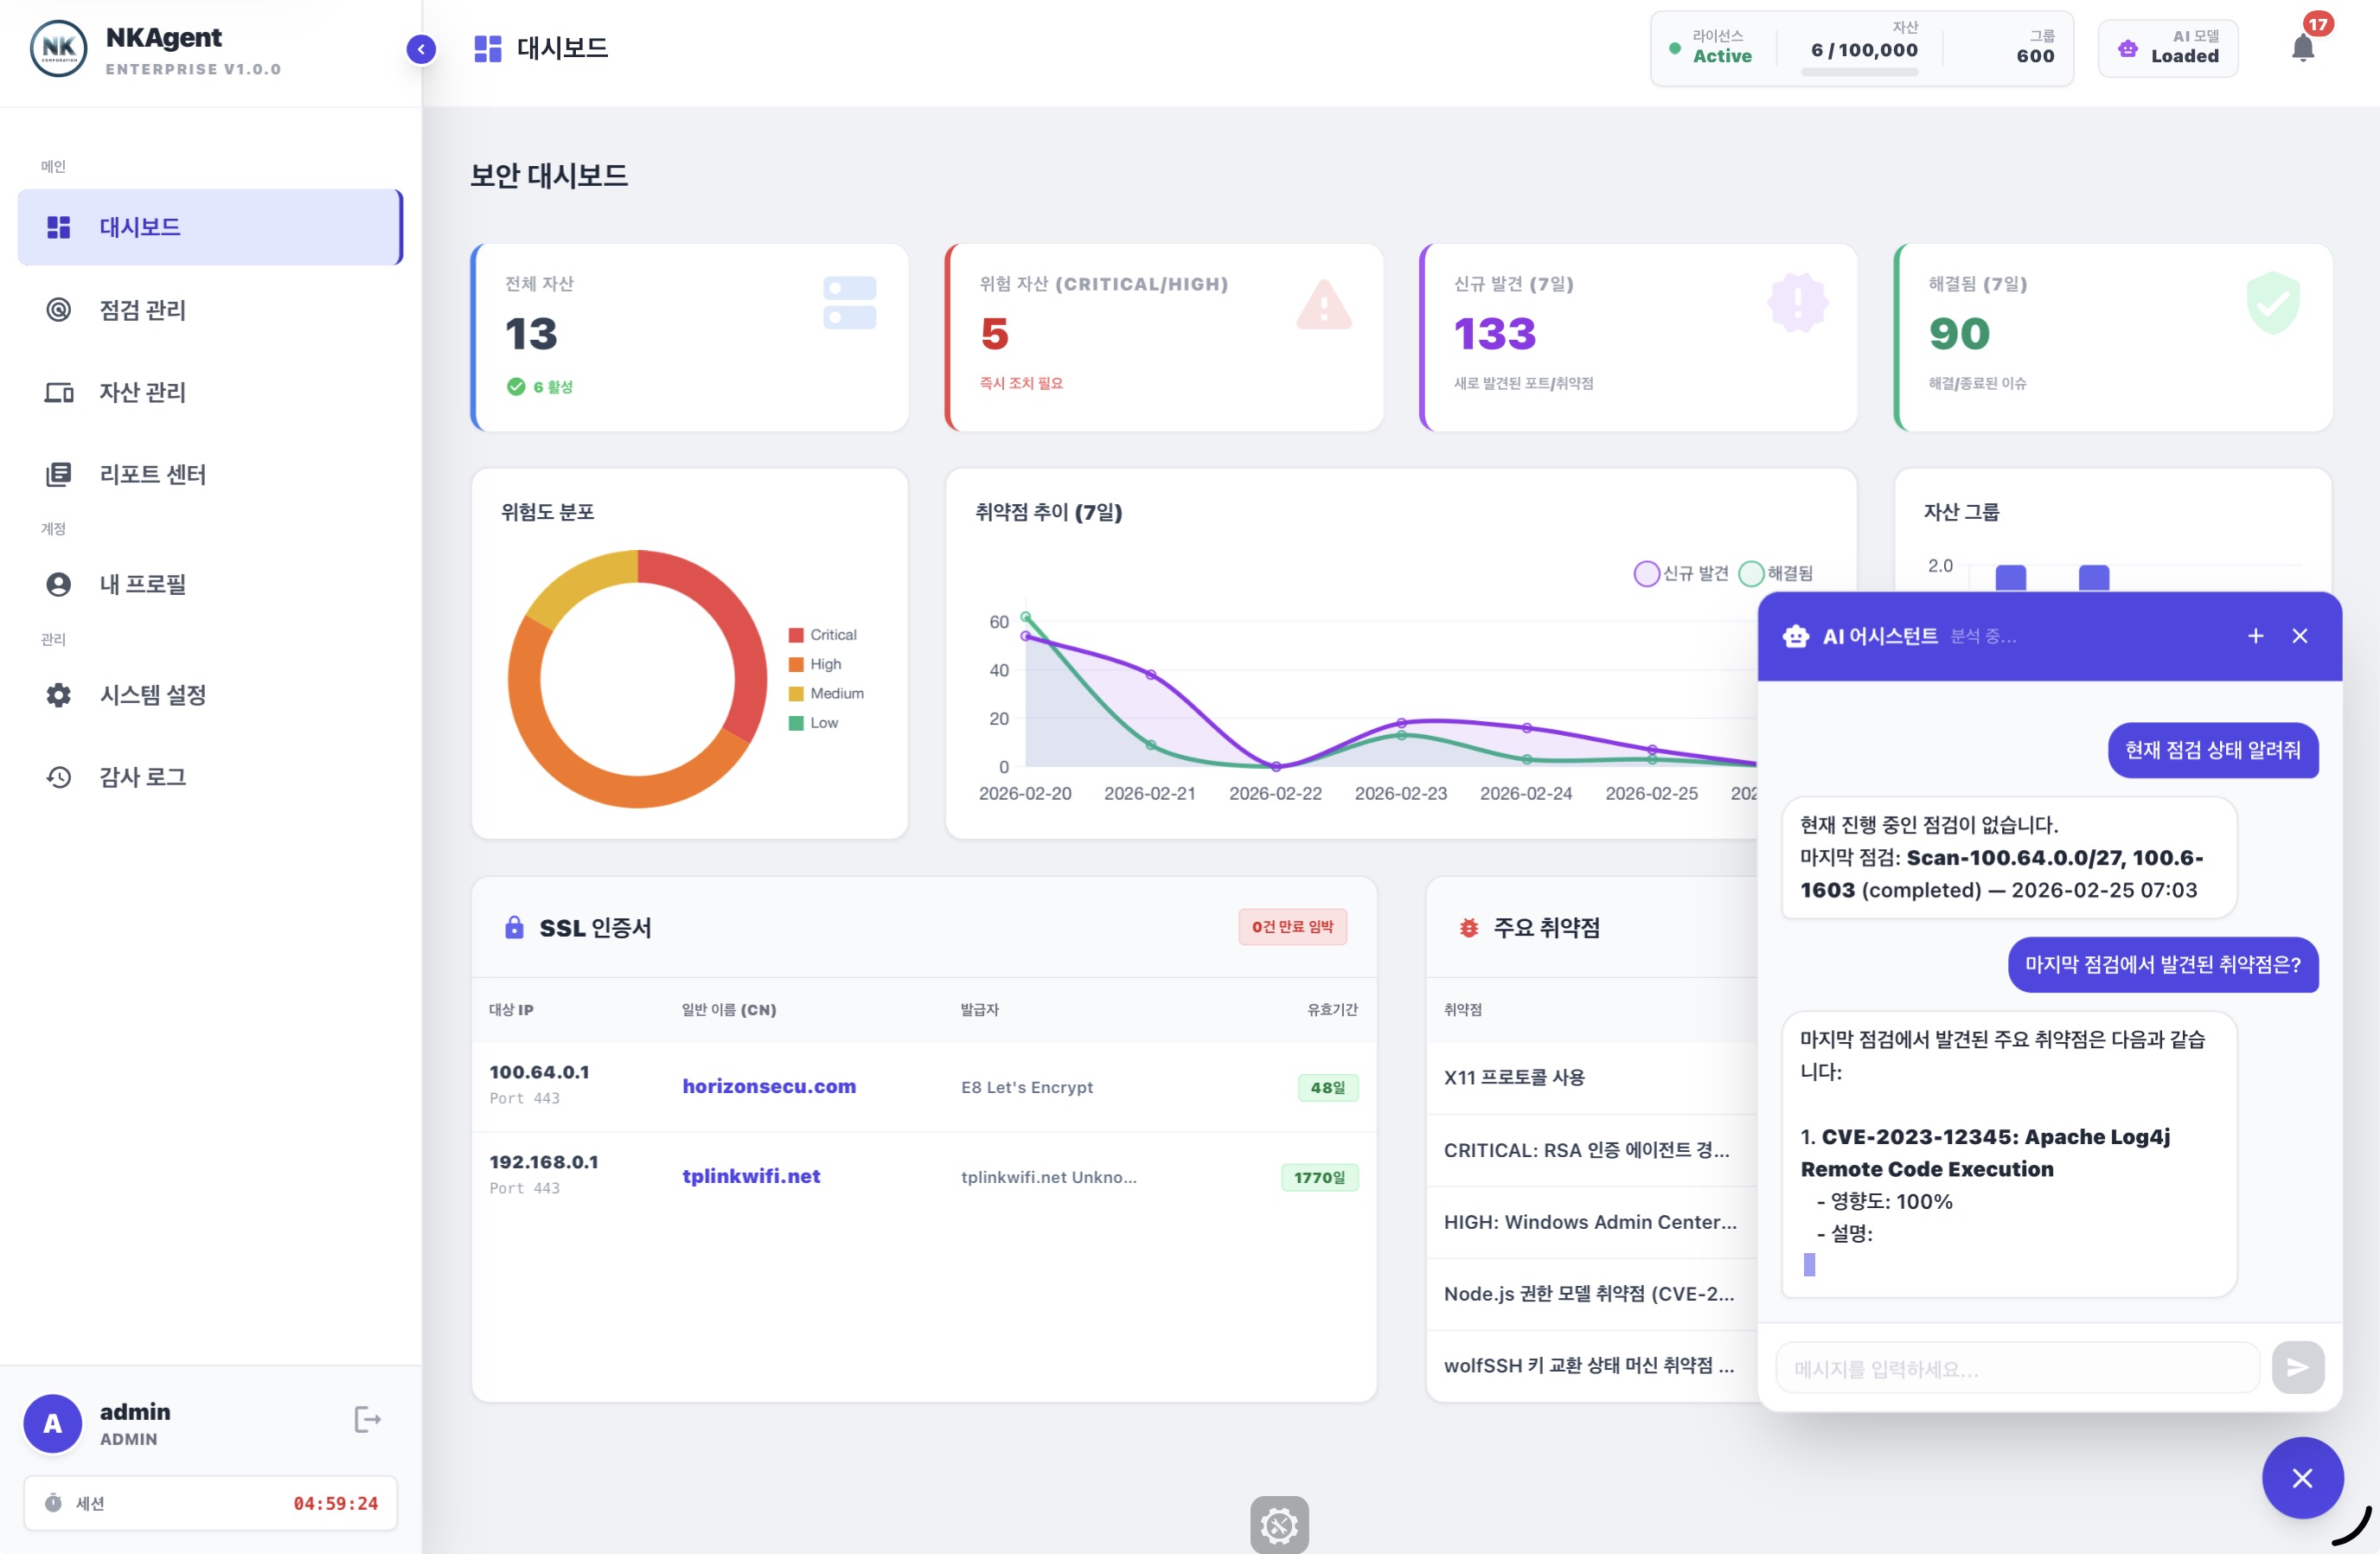Click the Medium legend color swatch
Screen dimensions: 2380x1554
click(796, 694)
